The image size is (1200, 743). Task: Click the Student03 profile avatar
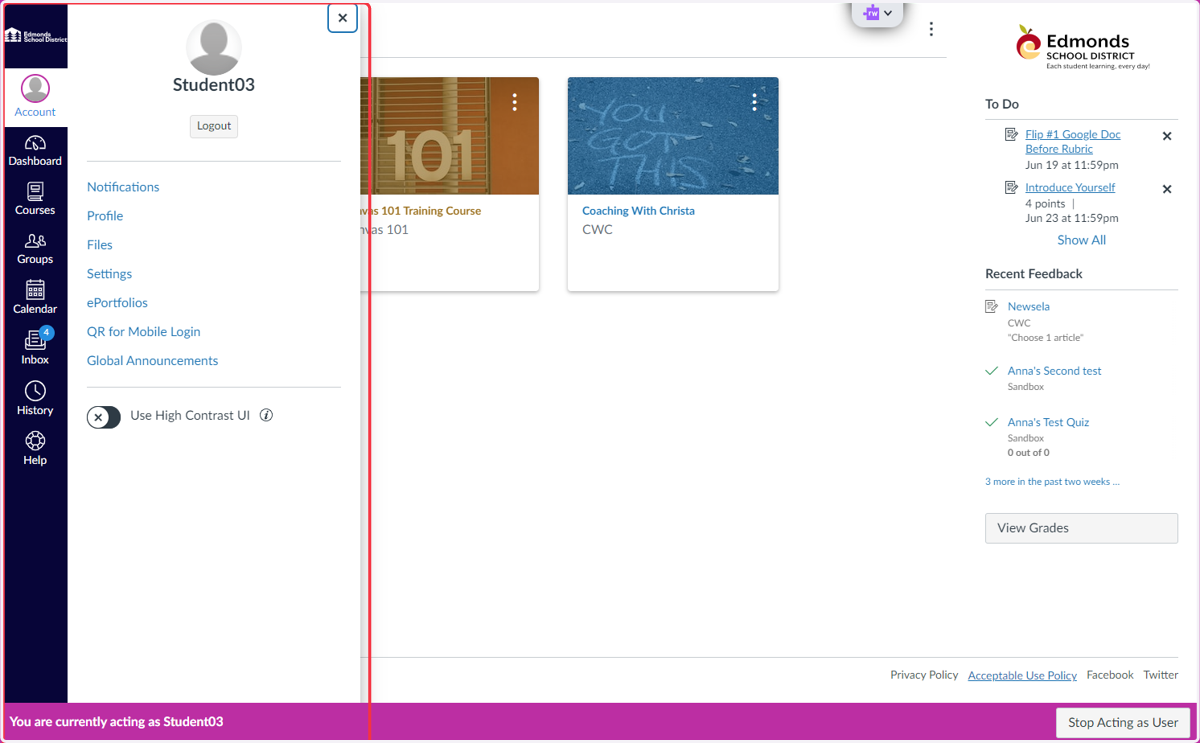pos(214,46)
